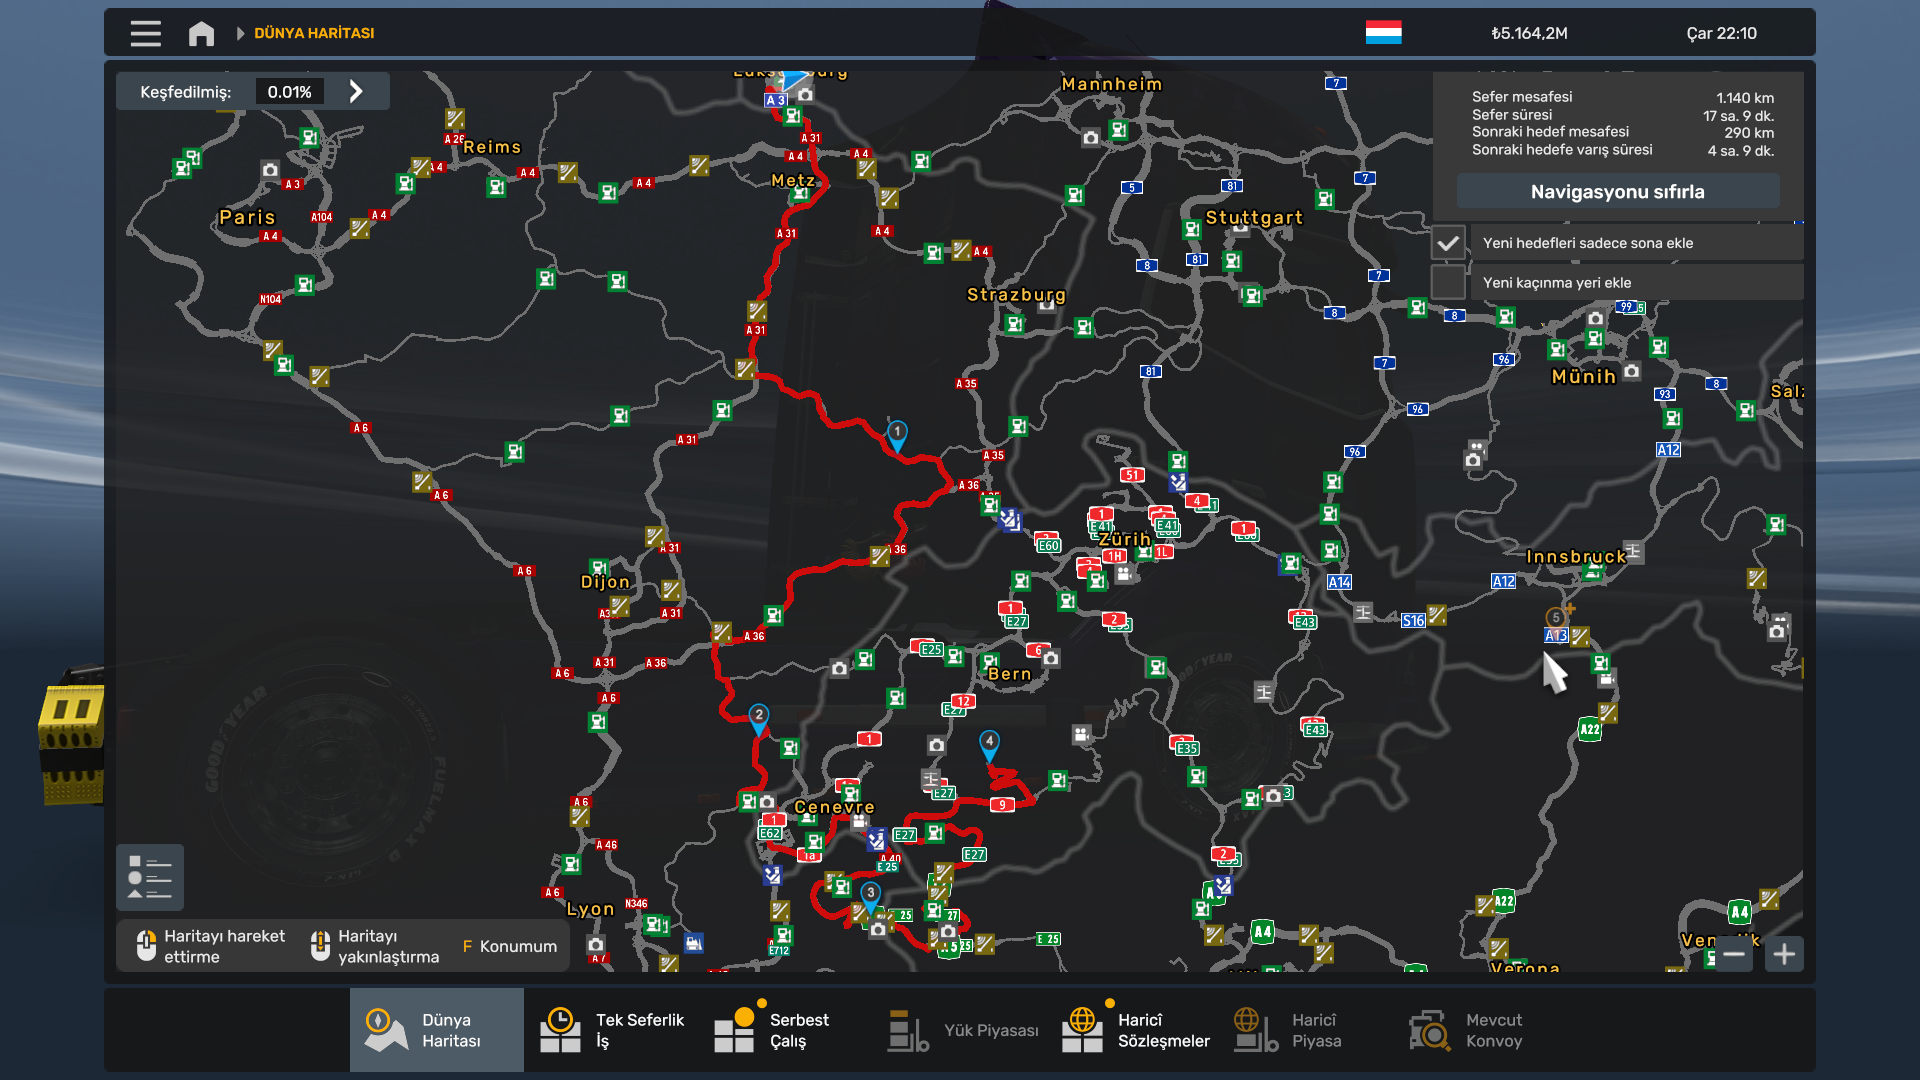Click waypoint marker 2 on route
Screen dimensions: 1920x1080
pos(759,716)
